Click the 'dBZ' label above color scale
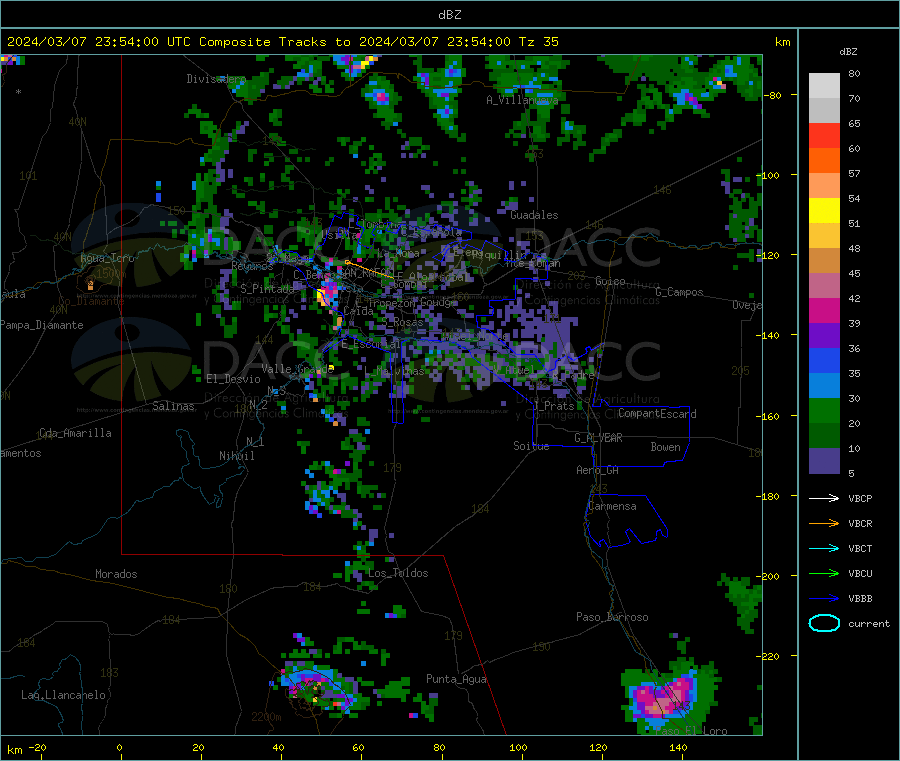Screen dimensions: 900x761 [848, 52]
